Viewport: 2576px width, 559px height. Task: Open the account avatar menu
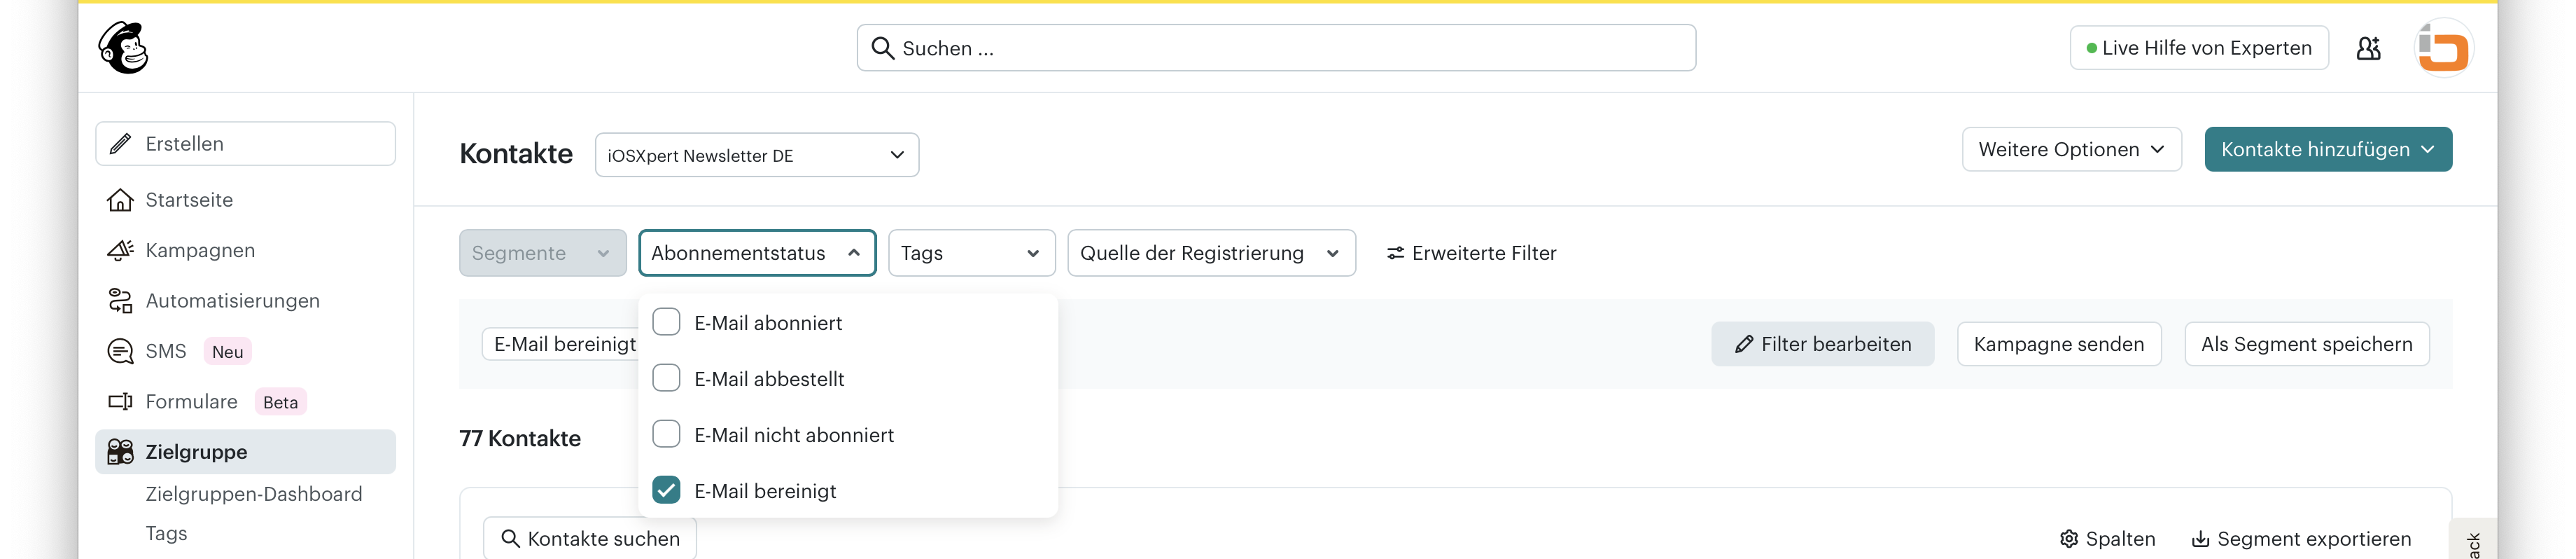(x=2443, y=48)
